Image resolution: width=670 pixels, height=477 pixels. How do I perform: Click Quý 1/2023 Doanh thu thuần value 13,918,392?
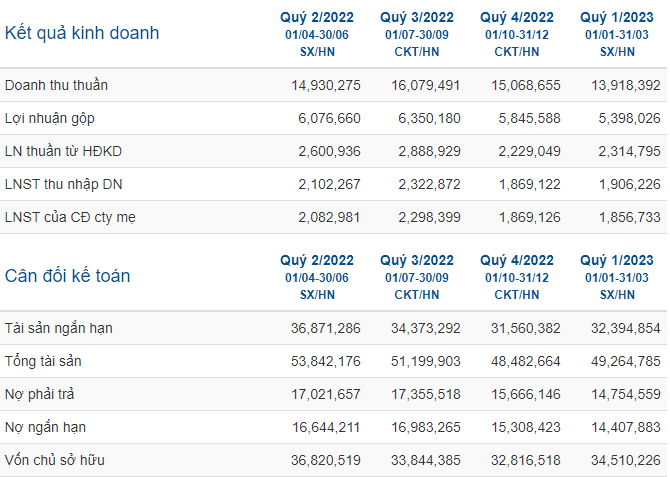coord(626,85)
